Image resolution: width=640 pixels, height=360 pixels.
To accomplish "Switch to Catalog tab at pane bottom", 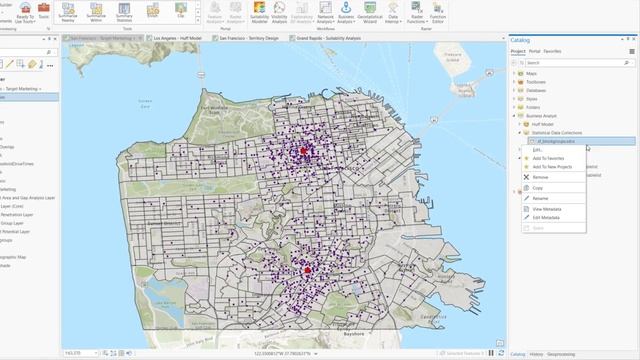I will pyautogui.click(x=518, y=354).
